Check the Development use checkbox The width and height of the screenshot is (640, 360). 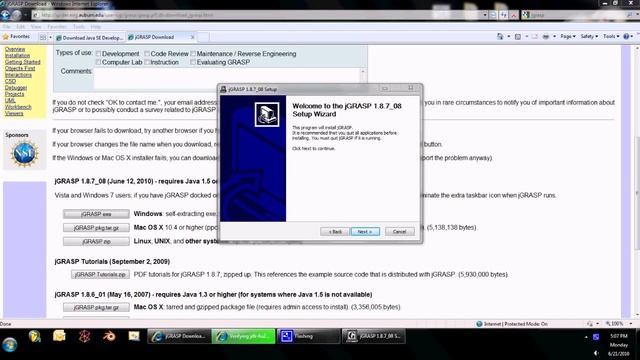(98, 53)
